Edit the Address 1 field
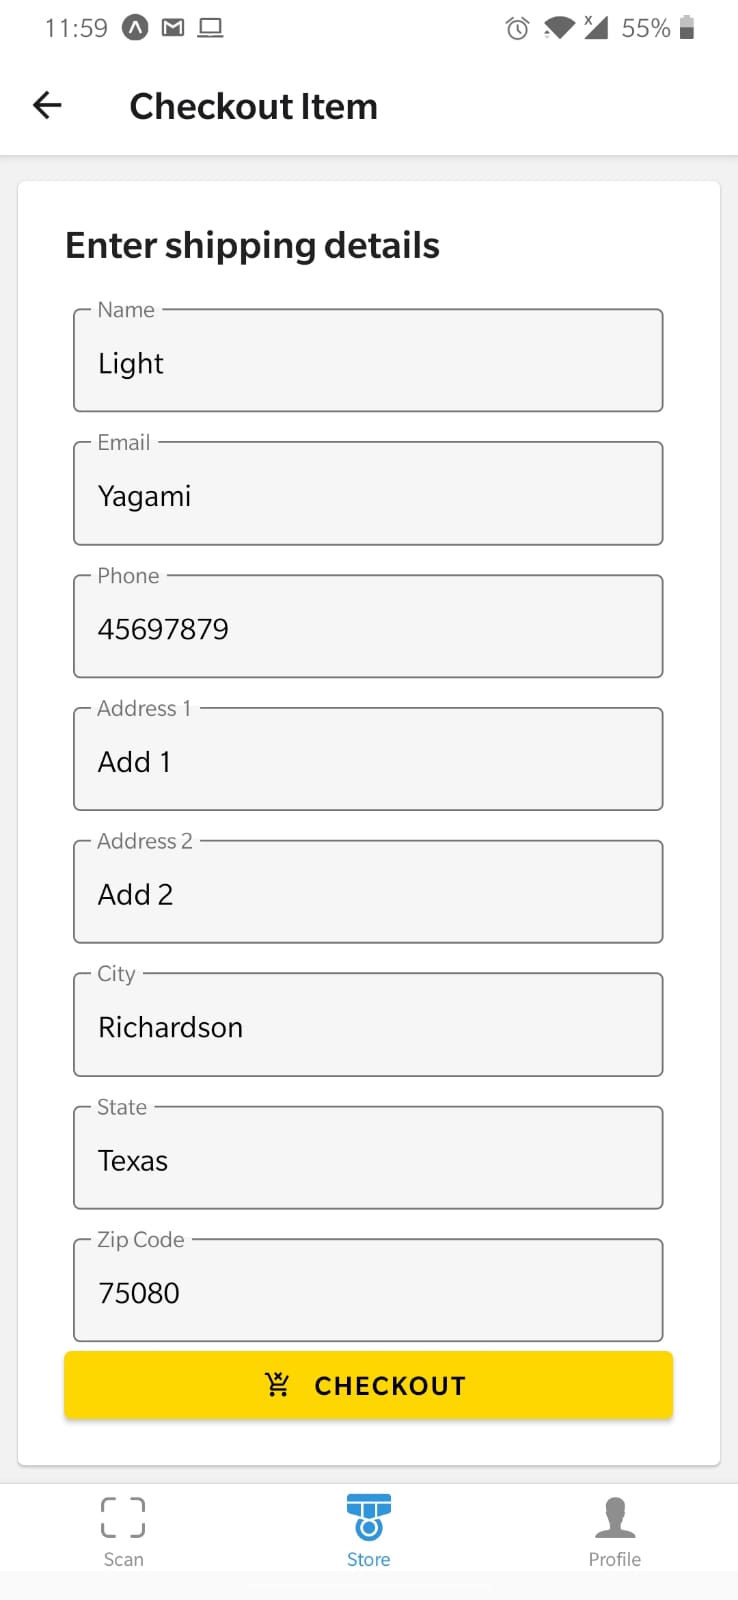 coord(368,759)
